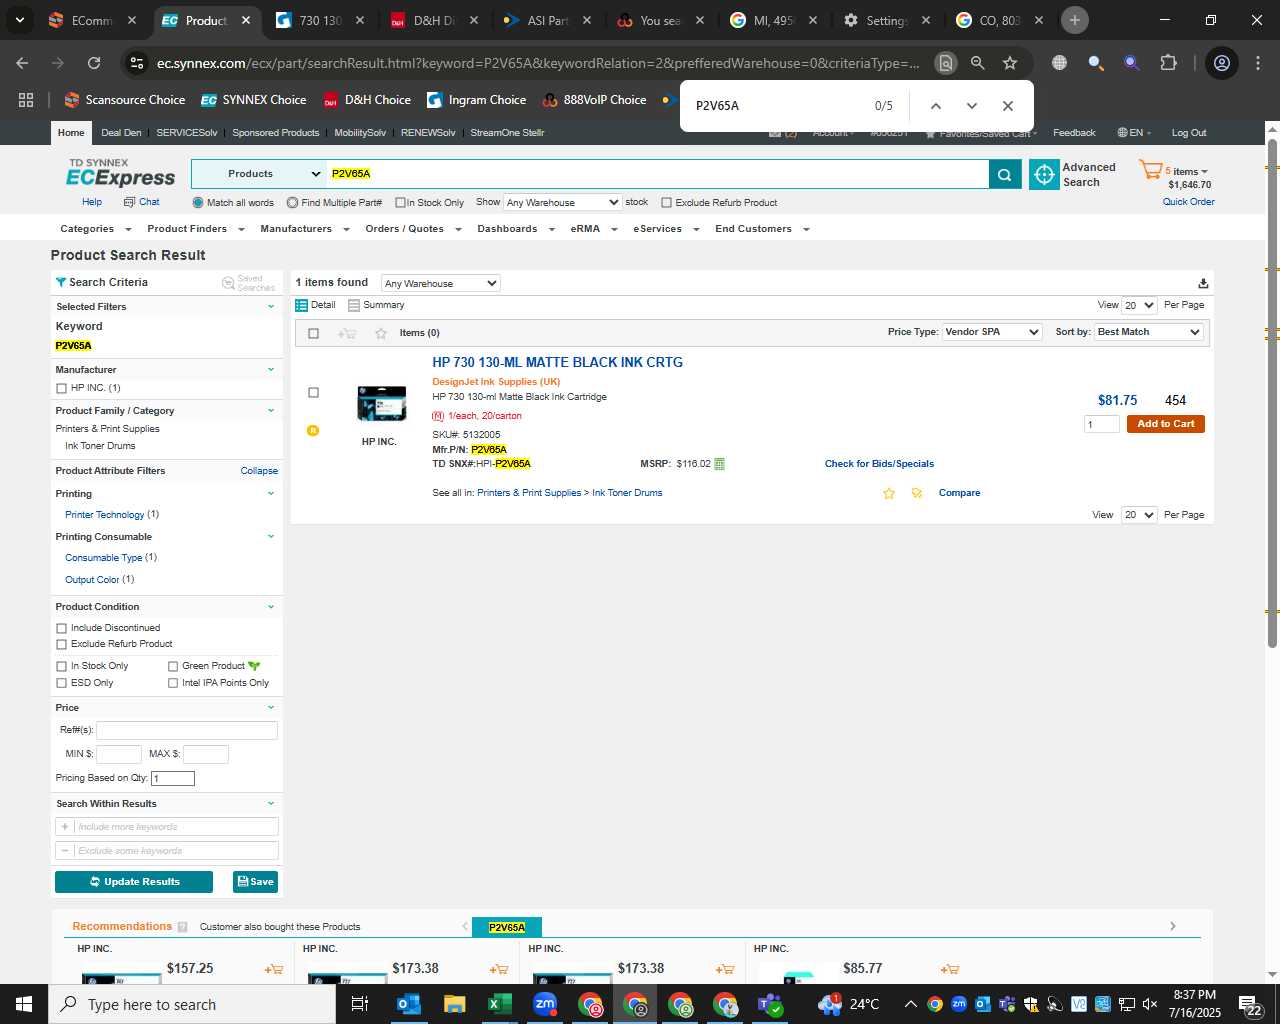
Task: Click the saved cart tag icon beside Compare
Action: click(x=917, y=493)
